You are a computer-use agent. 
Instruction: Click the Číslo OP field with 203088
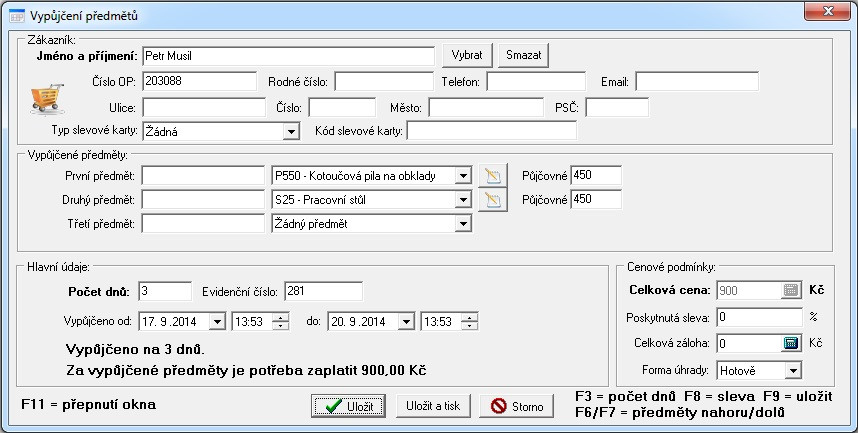[x=199, y=81]
